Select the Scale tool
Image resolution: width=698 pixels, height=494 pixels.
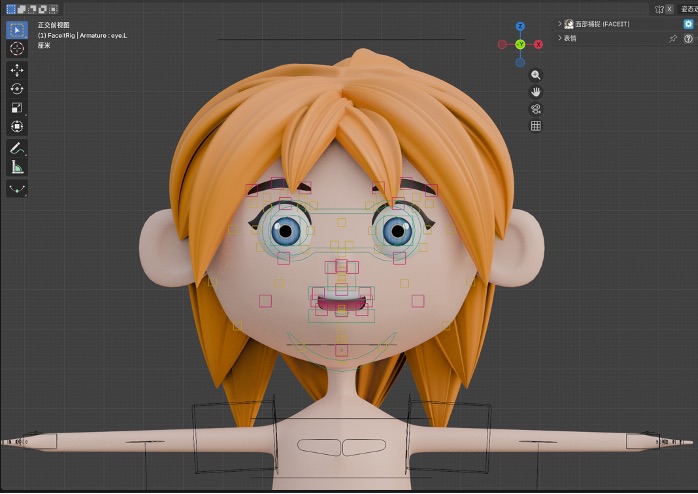17,108
